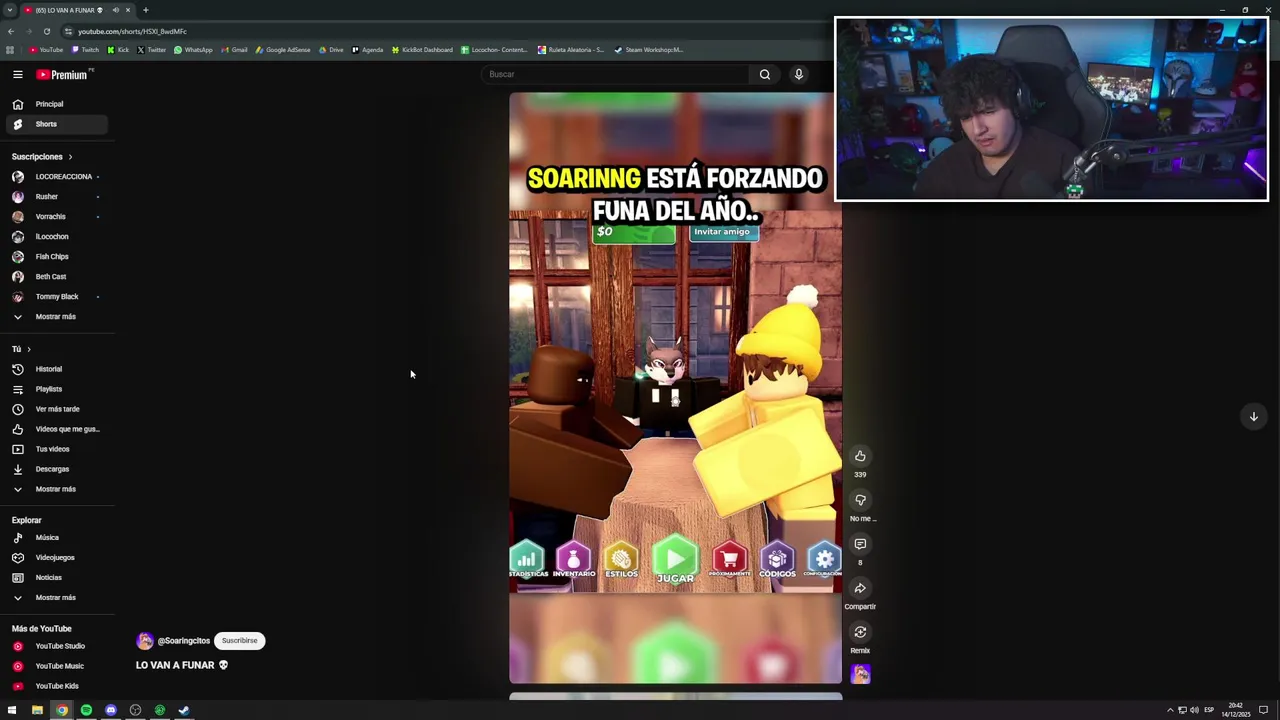Open Spotify from the taskbar

tap(86, 710)
